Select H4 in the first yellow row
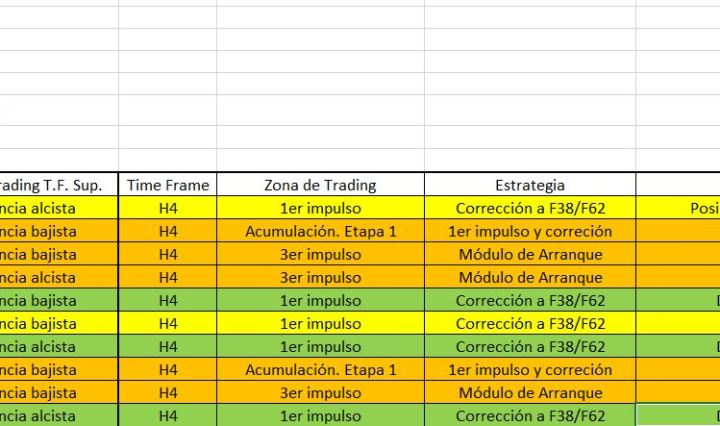 click(168, 208)
